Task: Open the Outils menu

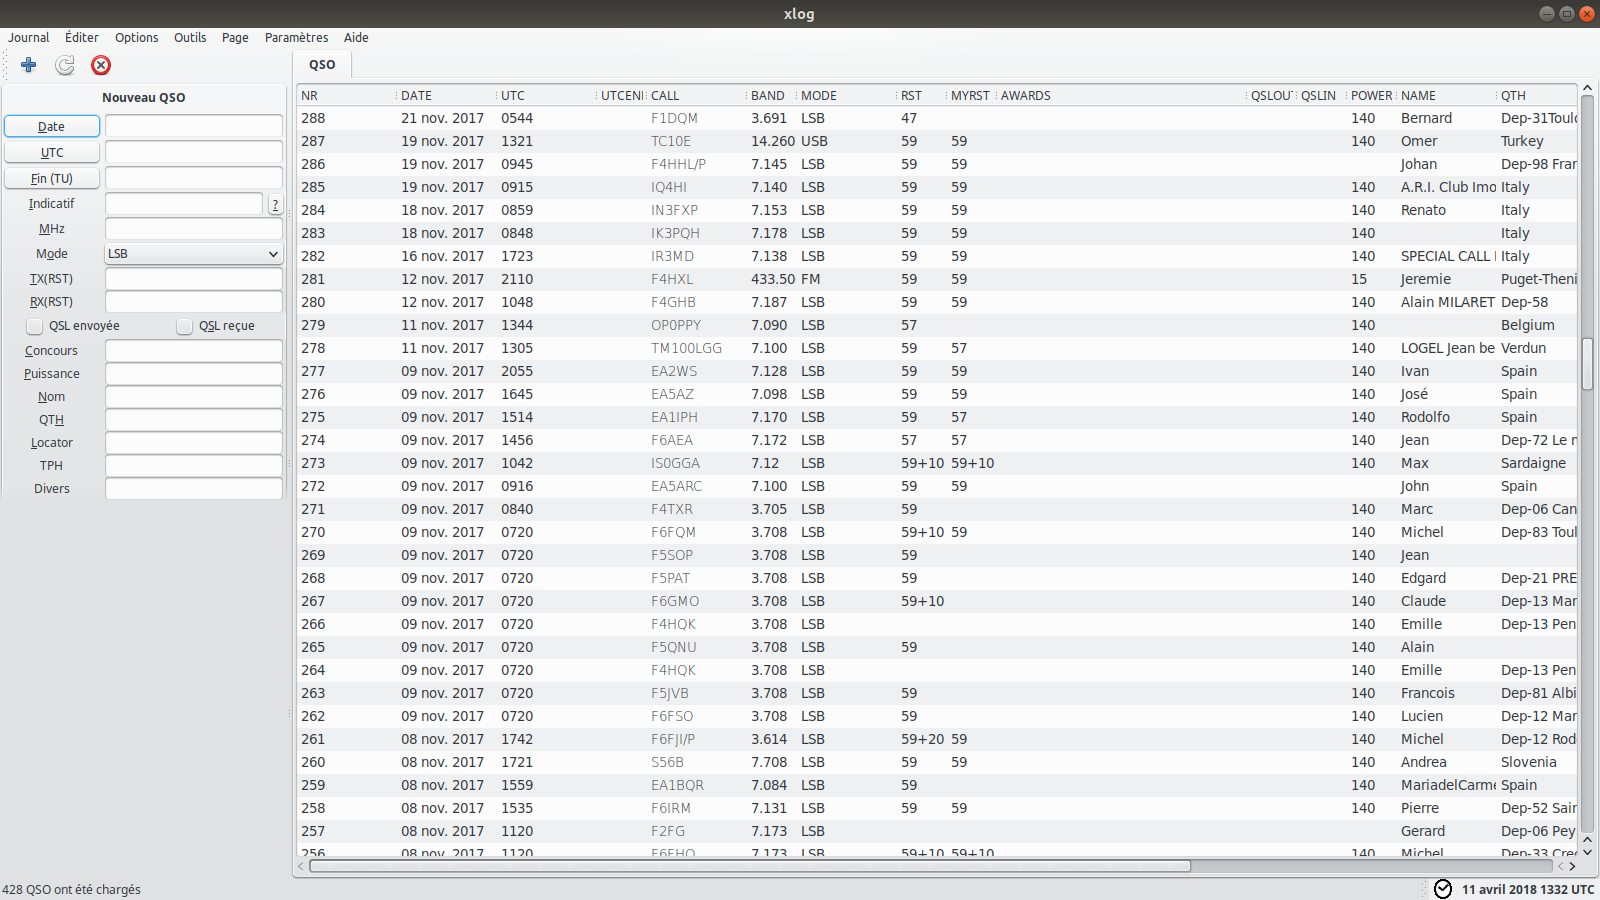Action: point(190,38)
